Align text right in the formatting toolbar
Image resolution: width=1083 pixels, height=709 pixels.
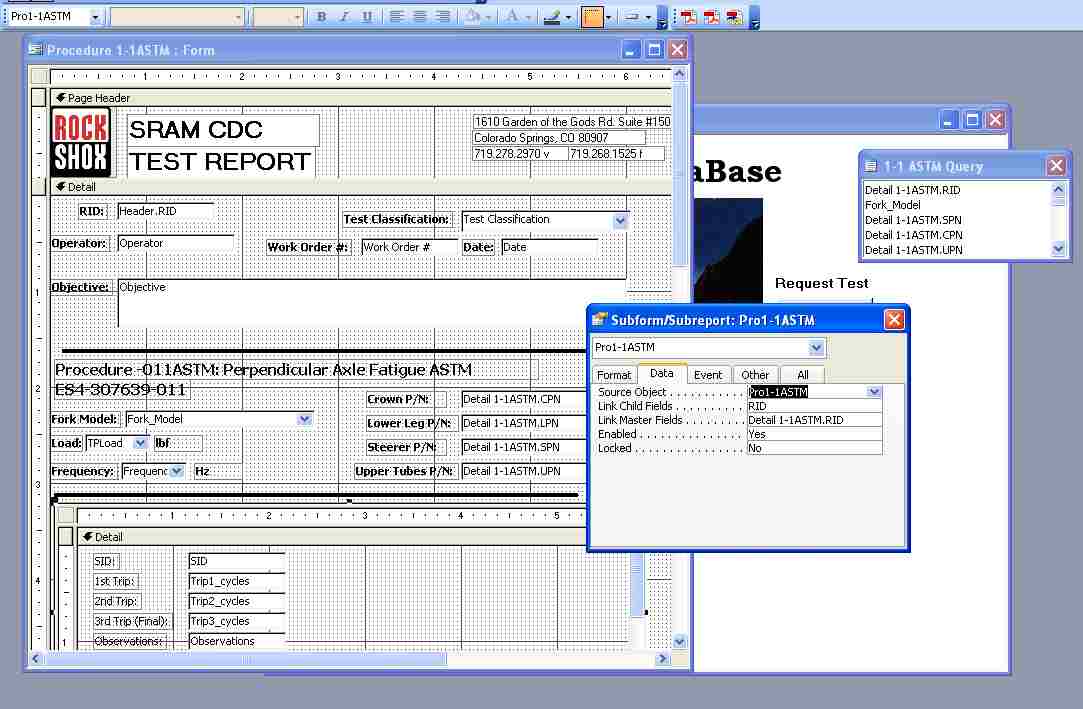[x=442, y=17]
